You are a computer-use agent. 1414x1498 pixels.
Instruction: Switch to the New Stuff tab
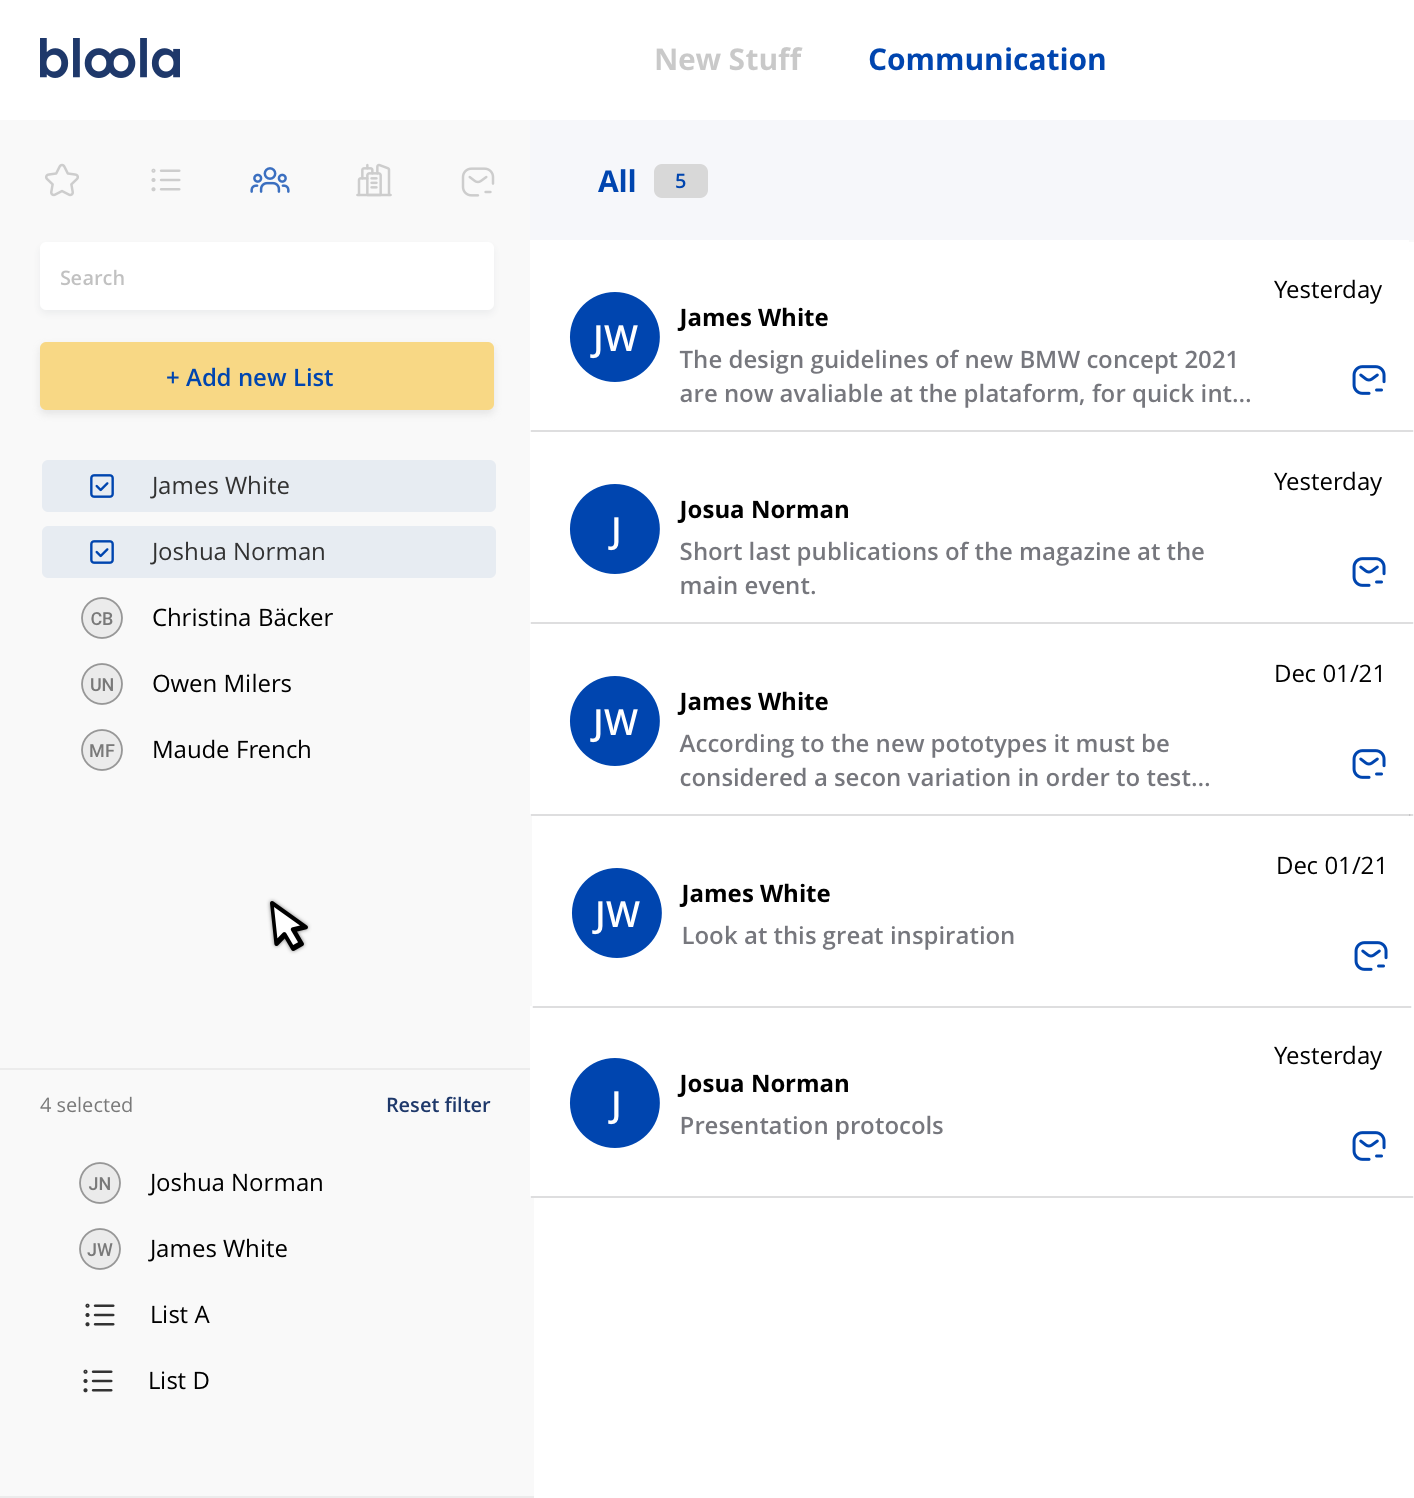728,60
